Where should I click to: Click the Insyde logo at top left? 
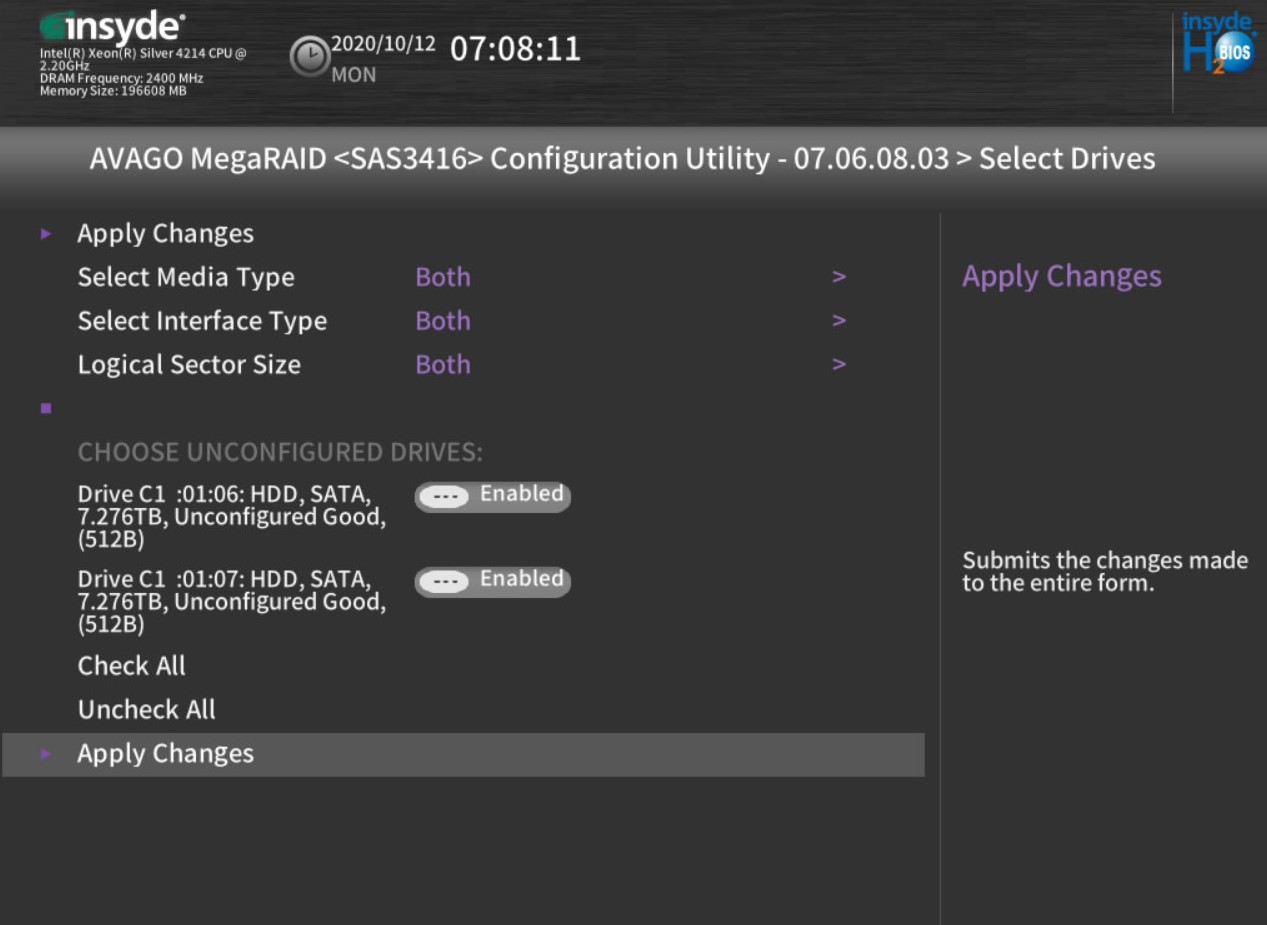click(112, 27)
